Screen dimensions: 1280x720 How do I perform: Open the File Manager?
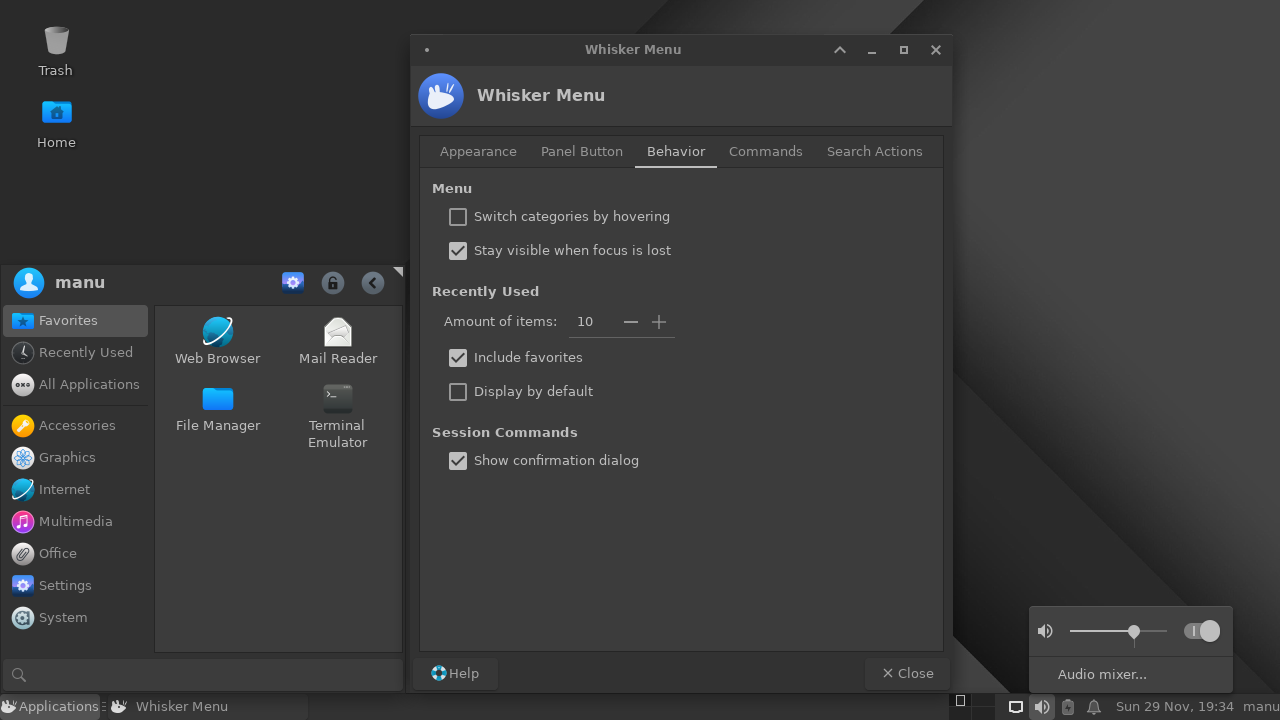(217, 407)
